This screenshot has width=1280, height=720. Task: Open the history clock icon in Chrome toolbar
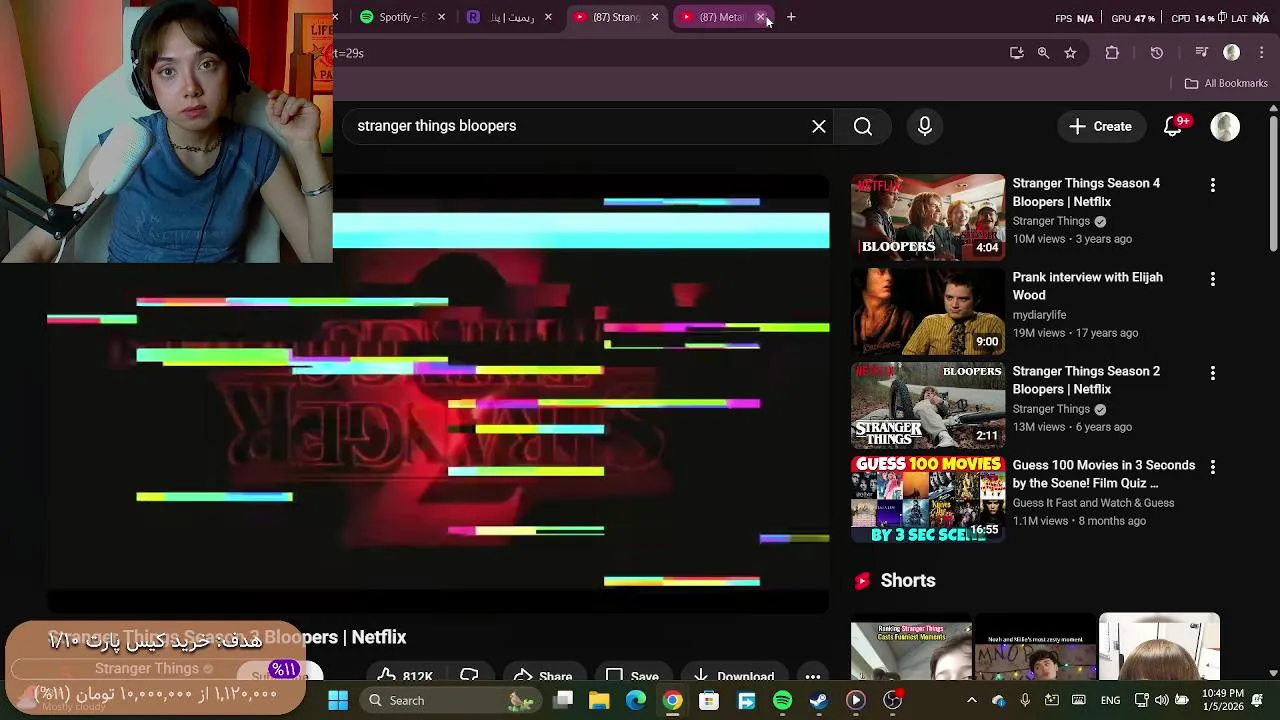(1157, 53)
